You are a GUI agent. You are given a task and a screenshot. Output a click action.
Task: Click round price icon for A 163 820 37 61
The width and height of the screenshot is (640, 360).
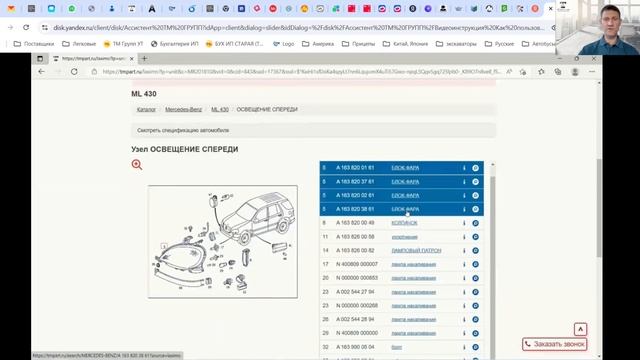point(476,182)
